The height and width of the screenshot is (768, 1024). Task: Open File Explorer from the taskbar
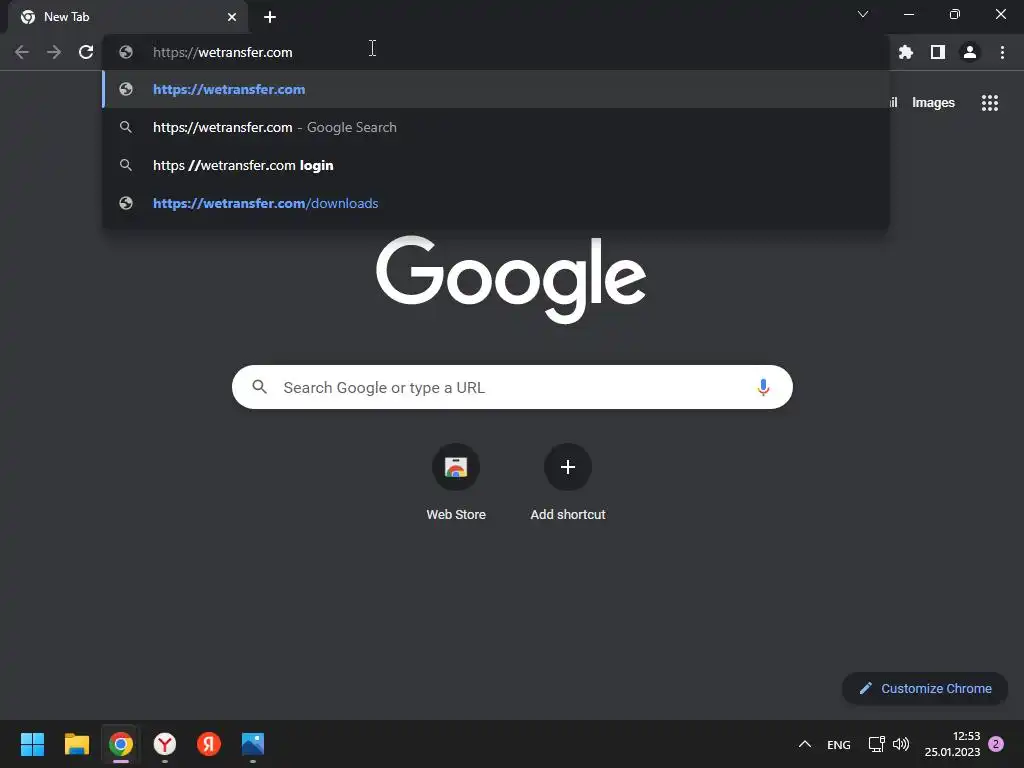pyautogui.click(x=76, y=744)
